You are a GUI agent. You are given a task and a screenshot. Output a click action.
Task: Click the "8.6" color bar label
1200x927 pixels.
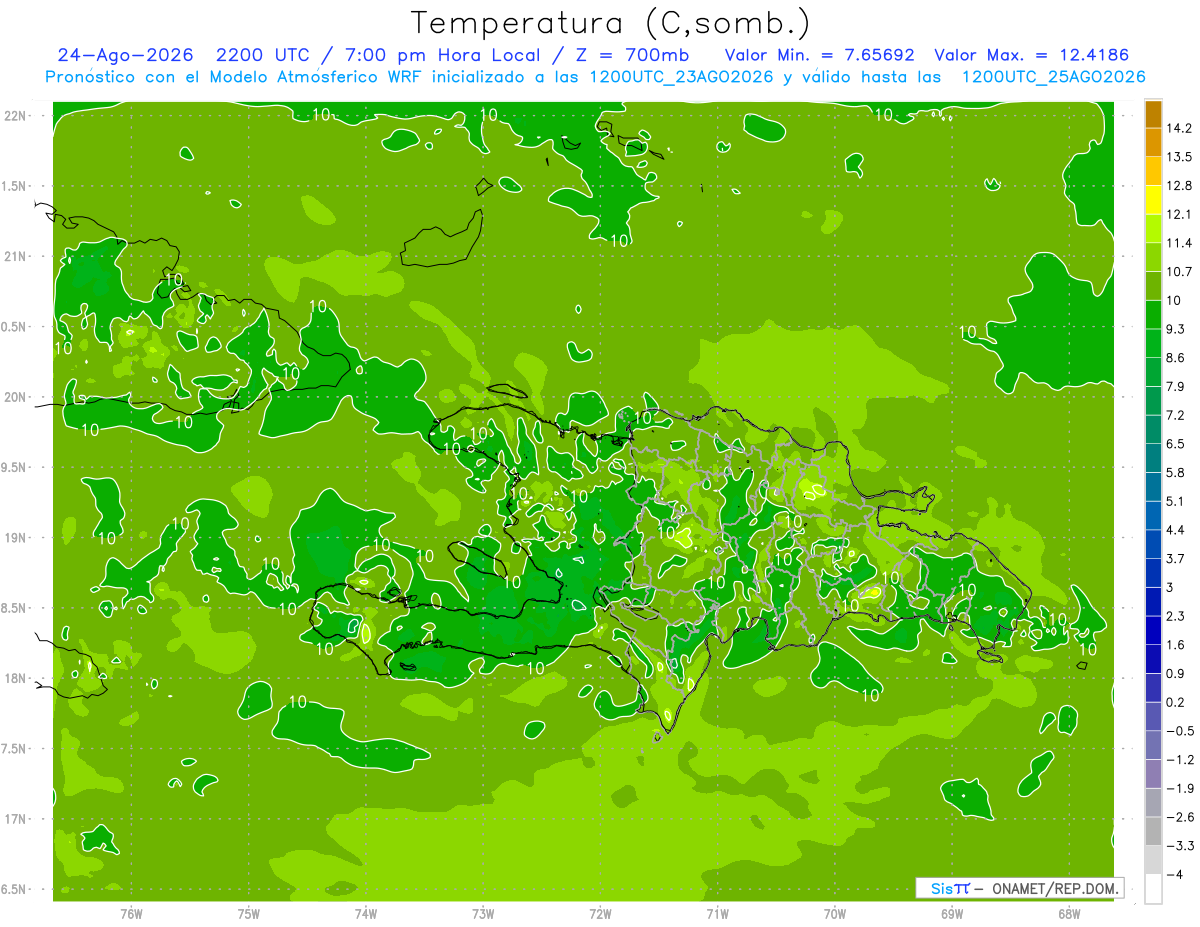pos(1176,357)
